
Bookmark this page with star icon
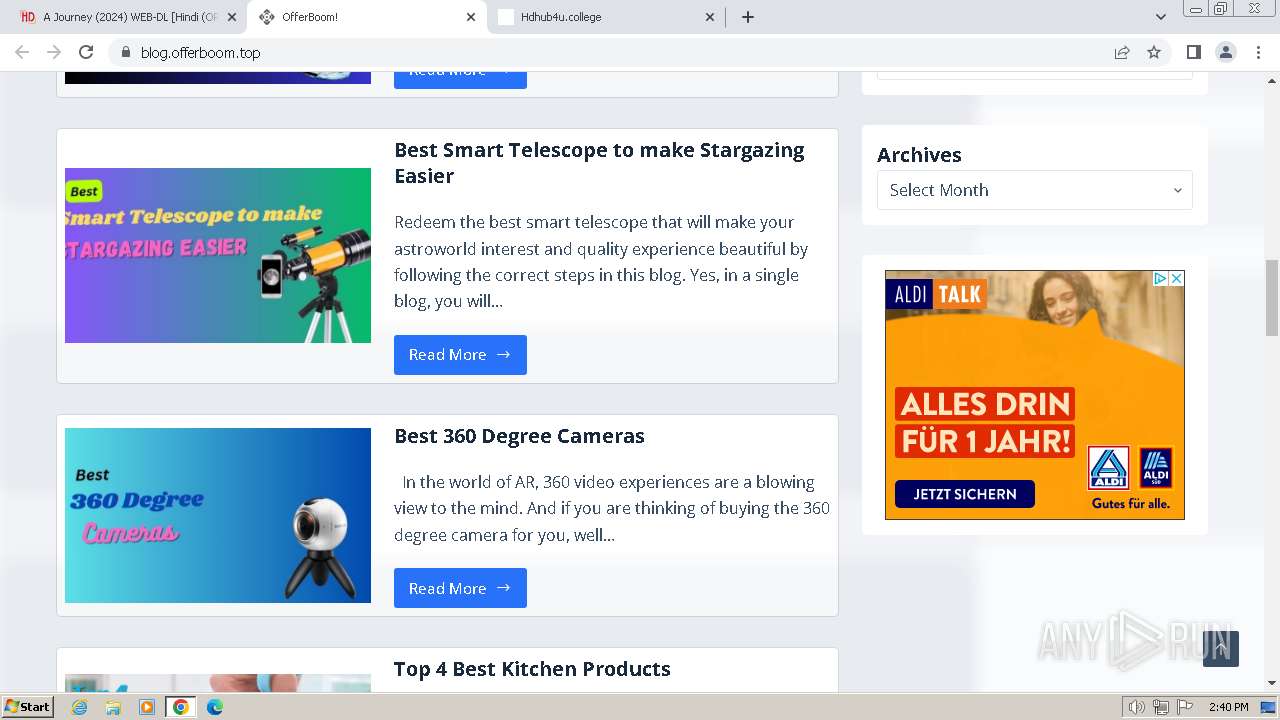[x=1154, y=52]
